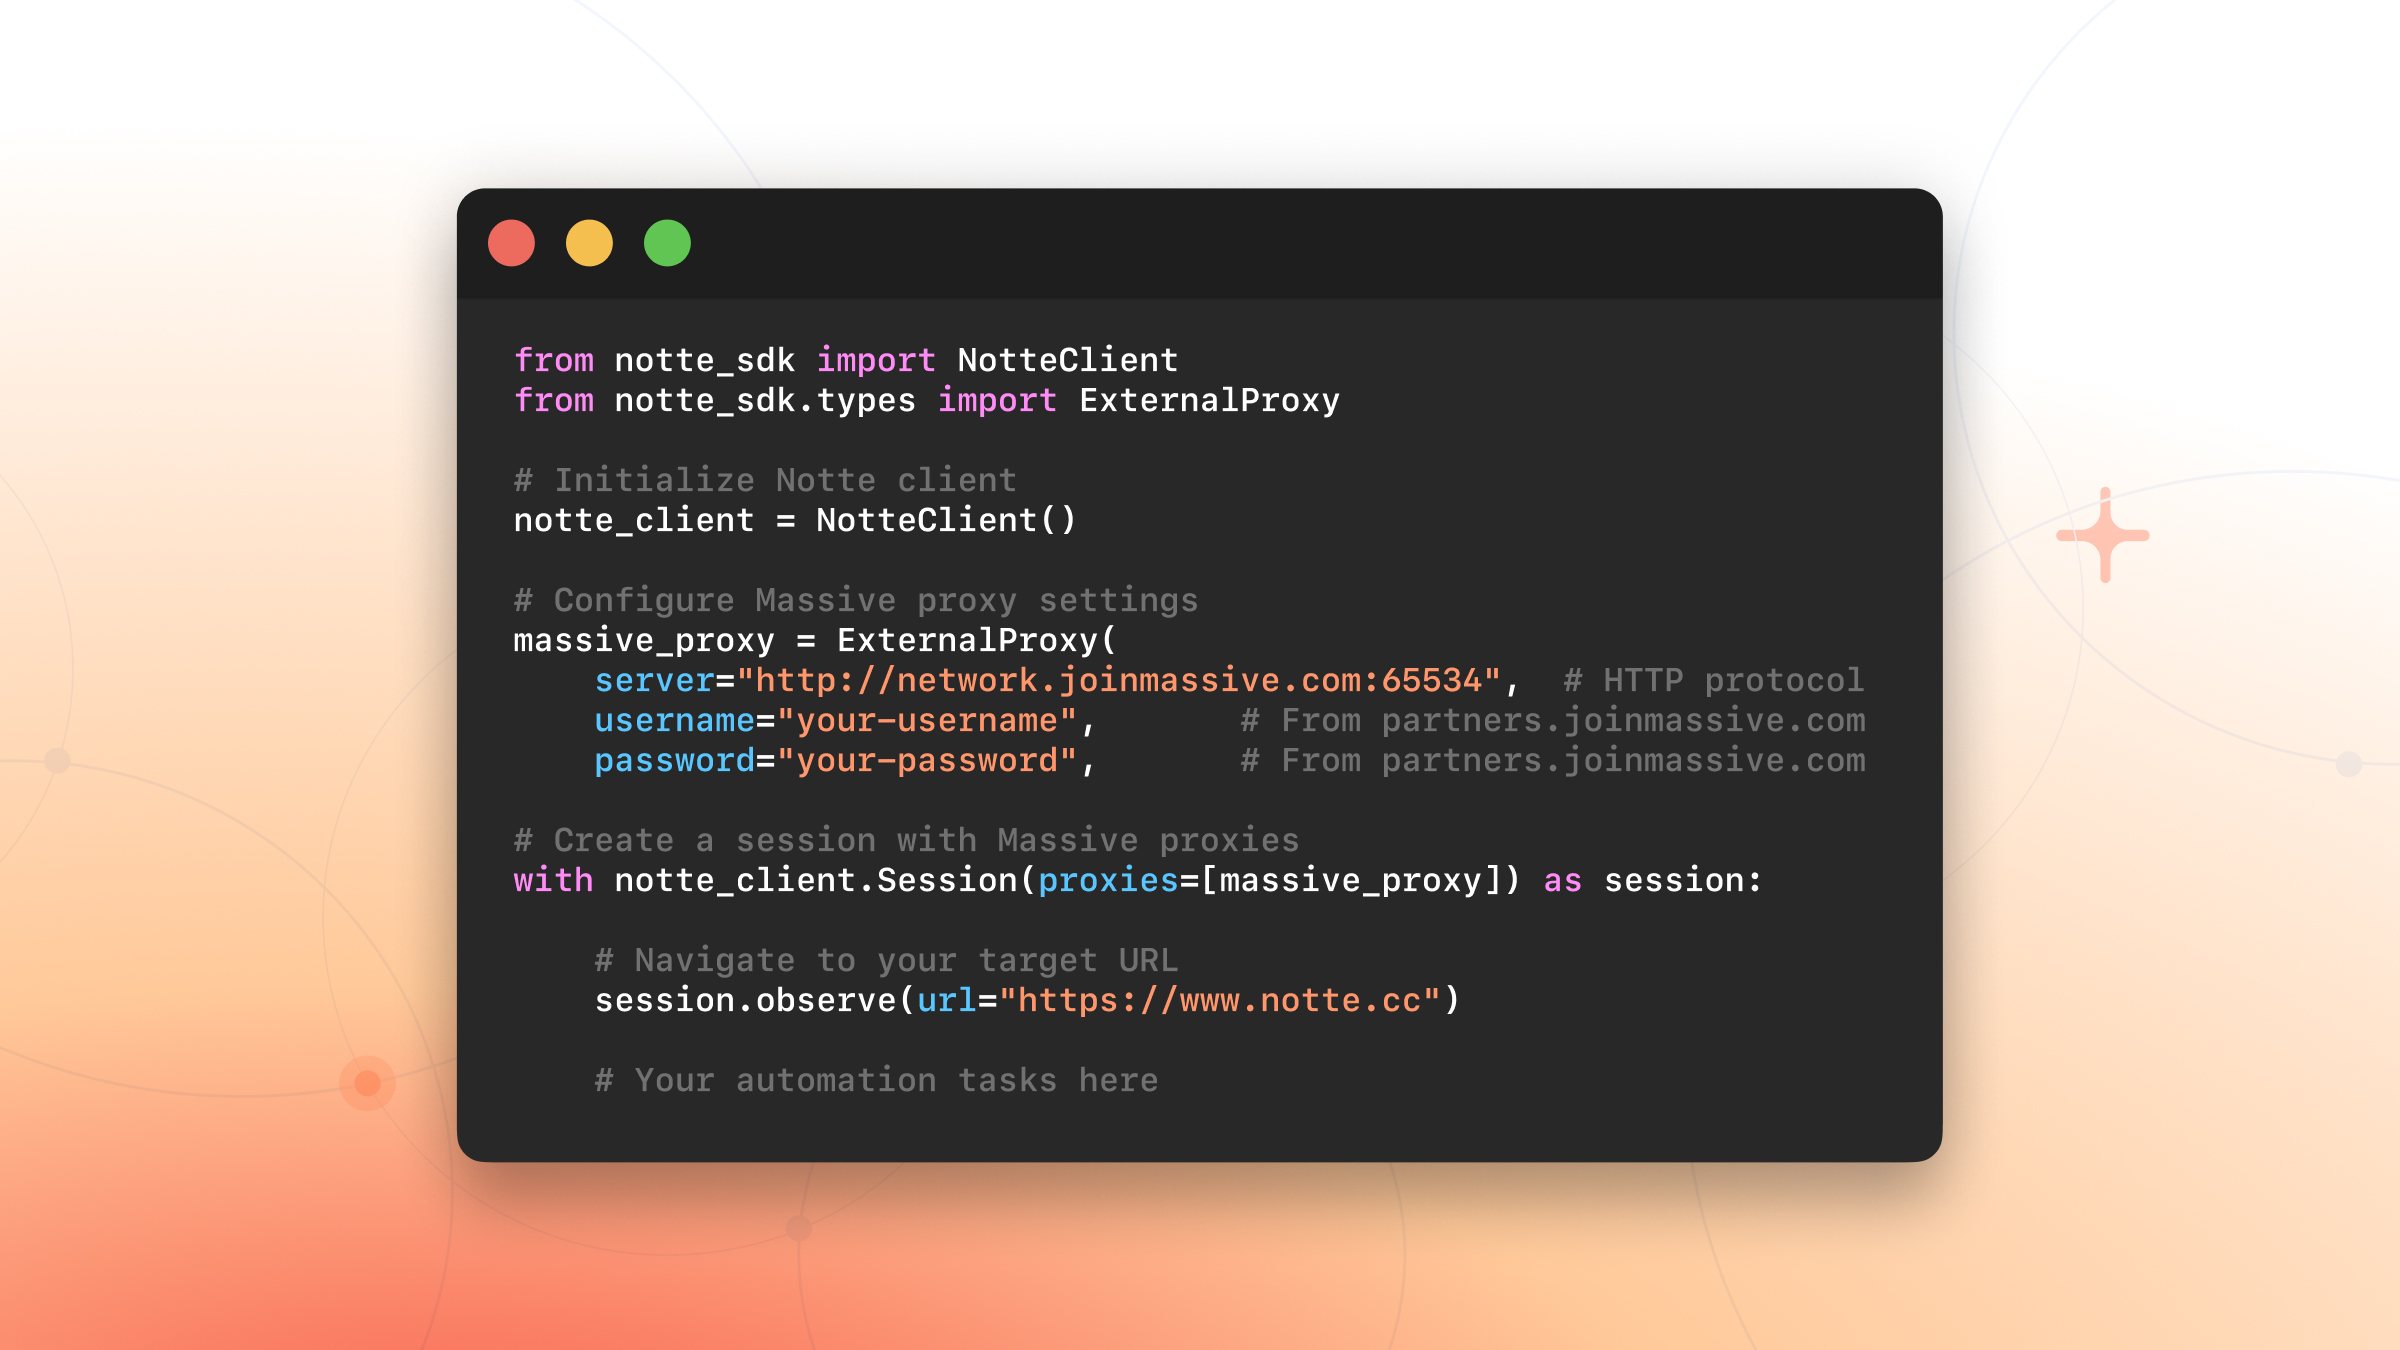
Task: Select the username parameter 'your-username'
Action: tap(930, 720)
